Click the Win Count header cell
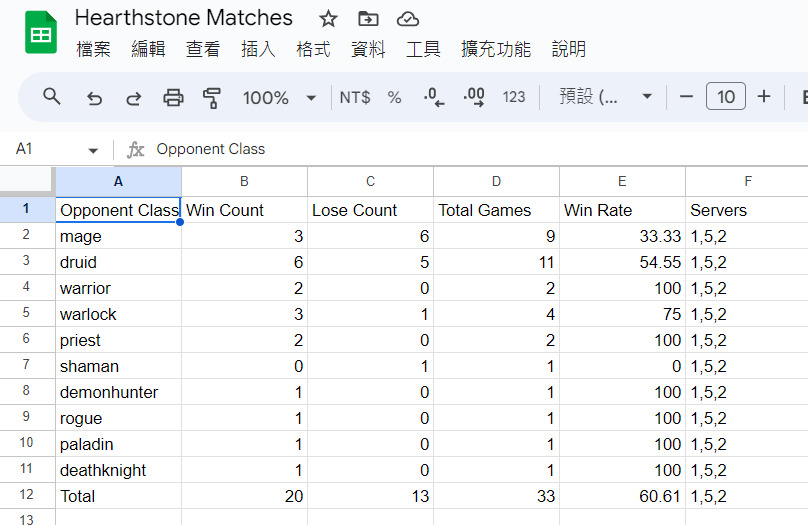 (x=244, y=210)
